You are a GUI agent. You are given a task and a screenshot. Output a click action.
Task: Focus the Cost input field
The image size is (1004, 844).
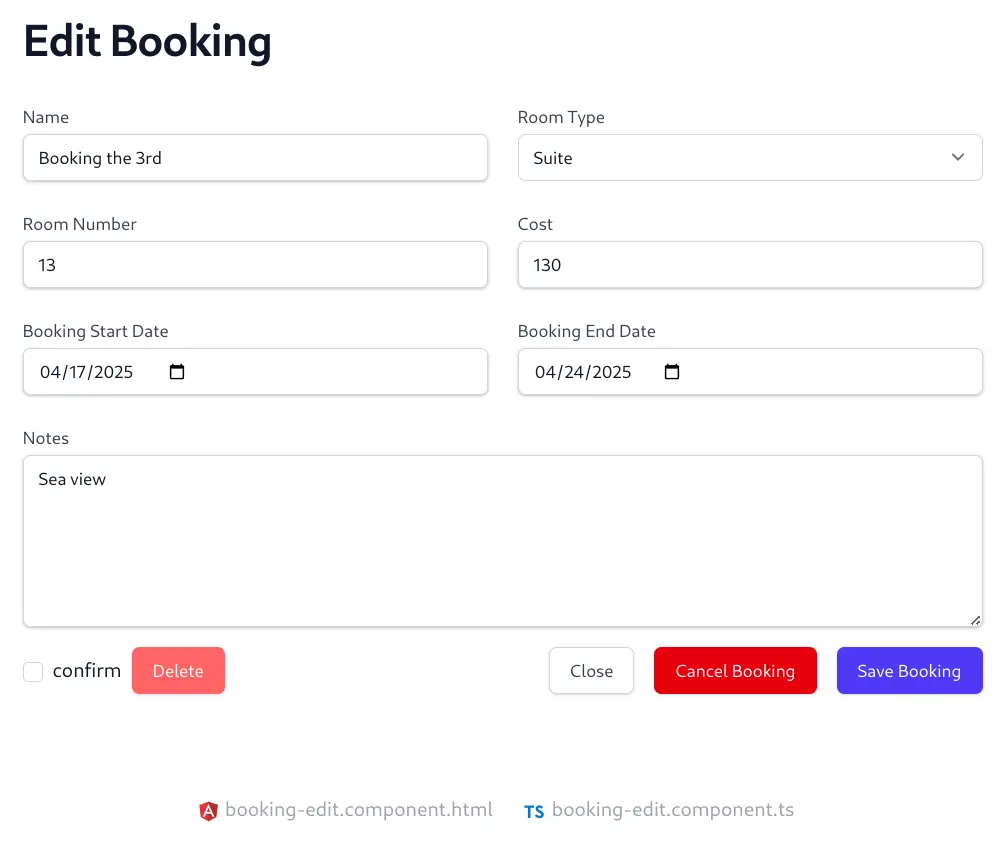pyautogui.click(x=750, y=264)
